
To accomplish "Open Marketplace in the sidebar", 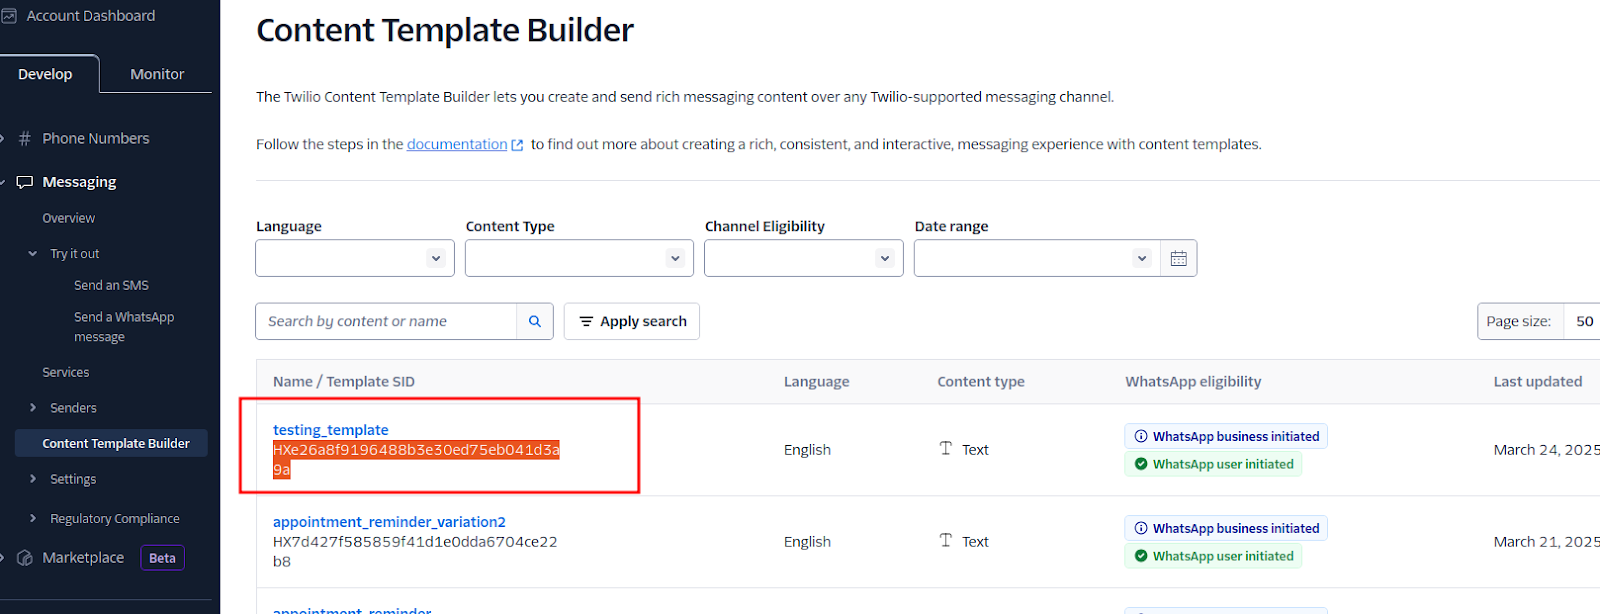I will [83, 558].
